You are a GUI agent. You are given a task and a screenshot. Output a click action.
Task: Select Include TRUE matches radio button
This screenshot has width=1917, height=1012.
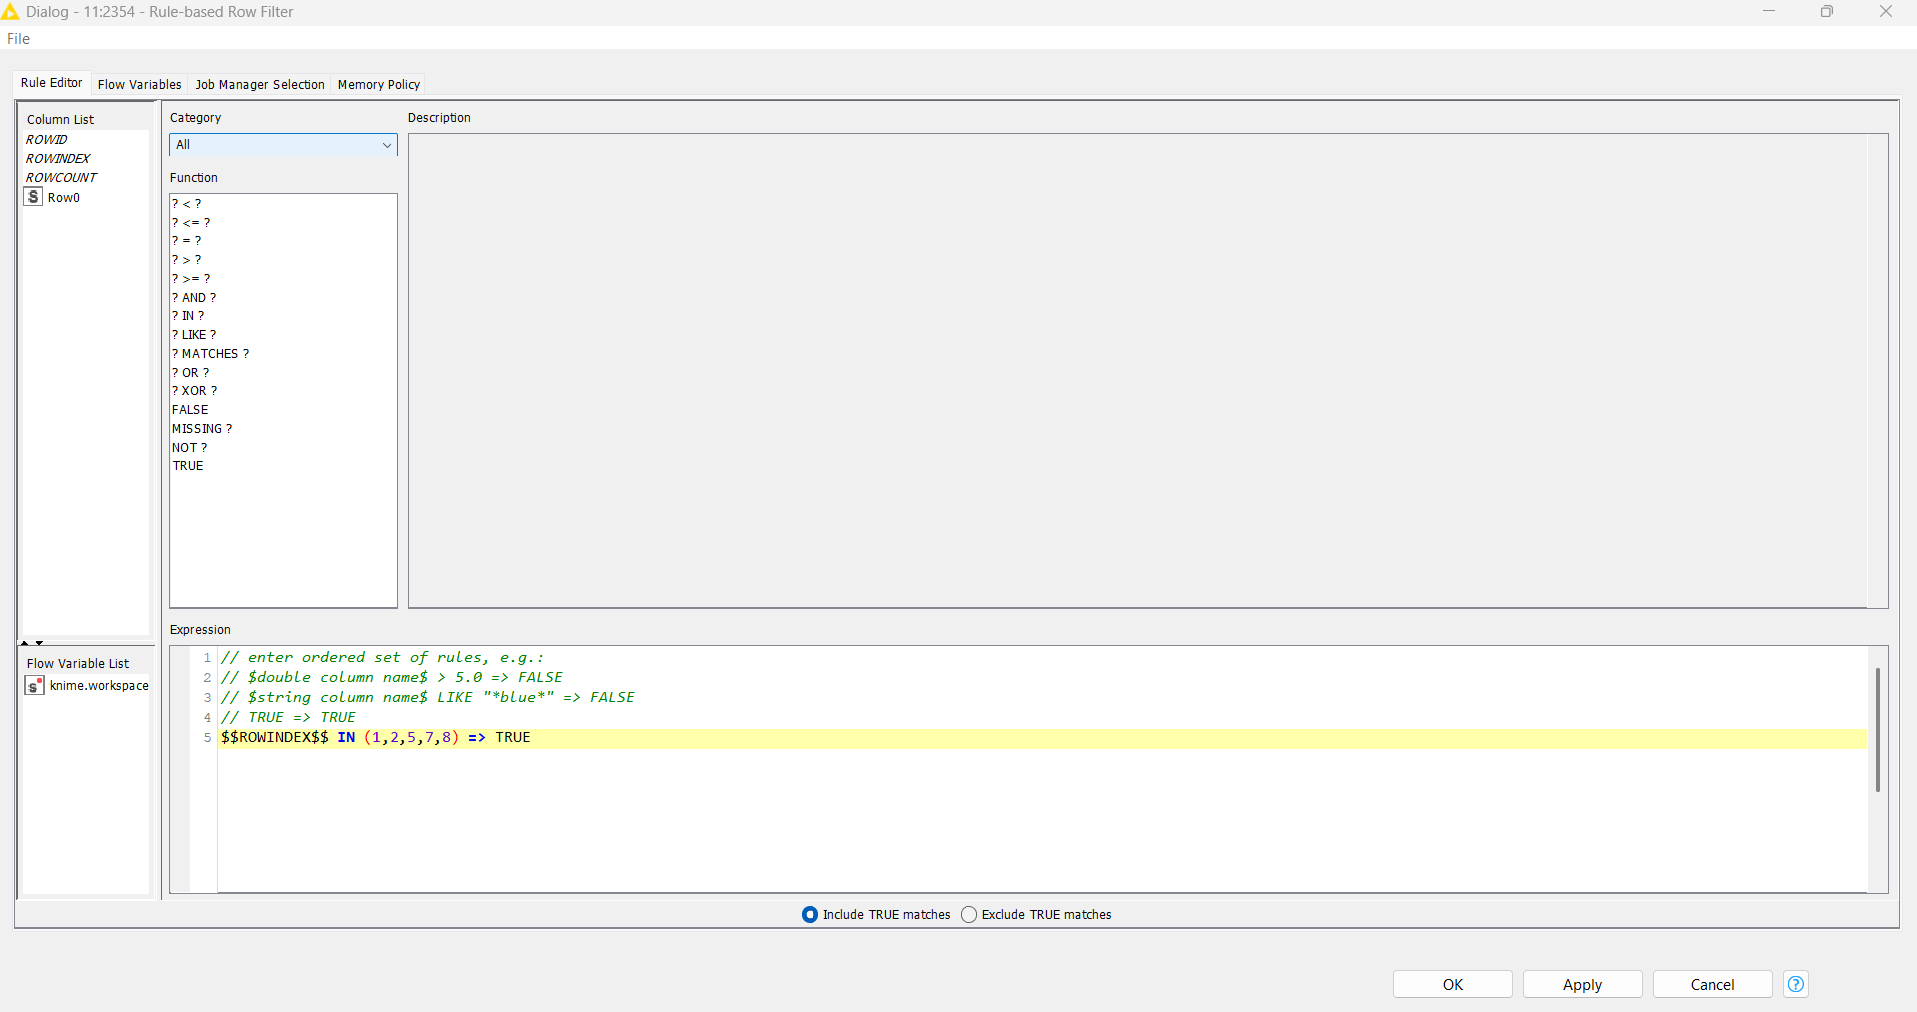tap(810, 914)
